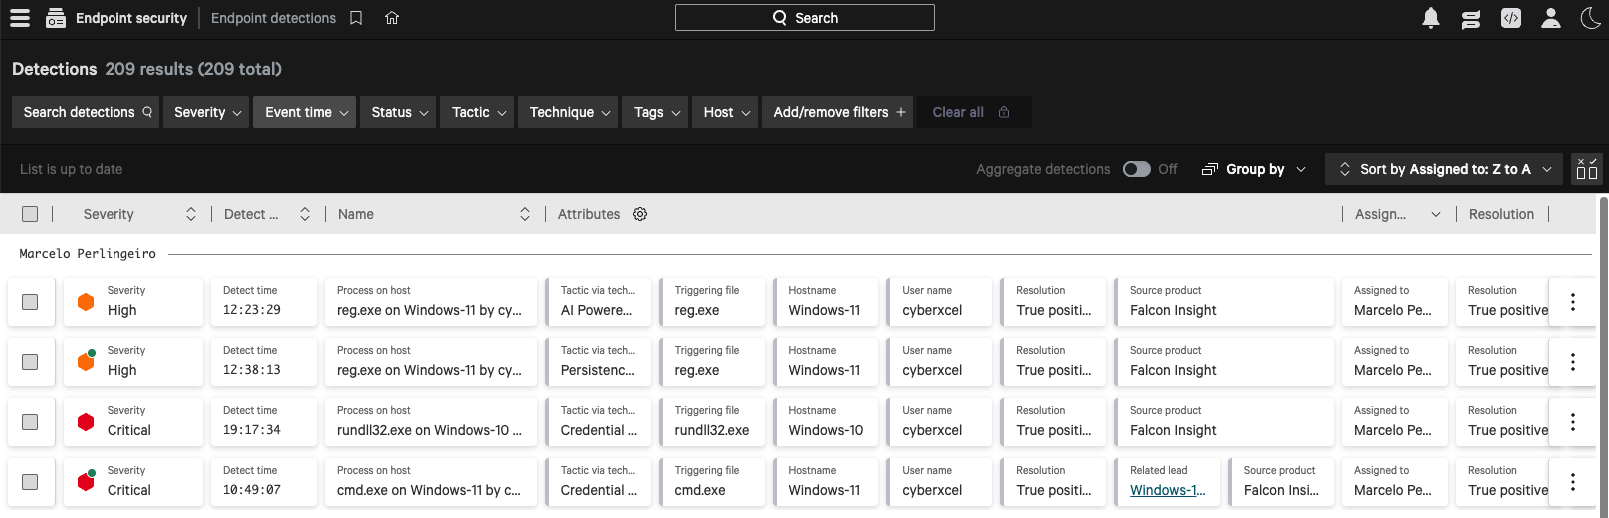The height and width of the screenshot is (518, 1609).
Task: Select checkbox for the 10:49:07 detection
Action: click(x=30, y=482)
